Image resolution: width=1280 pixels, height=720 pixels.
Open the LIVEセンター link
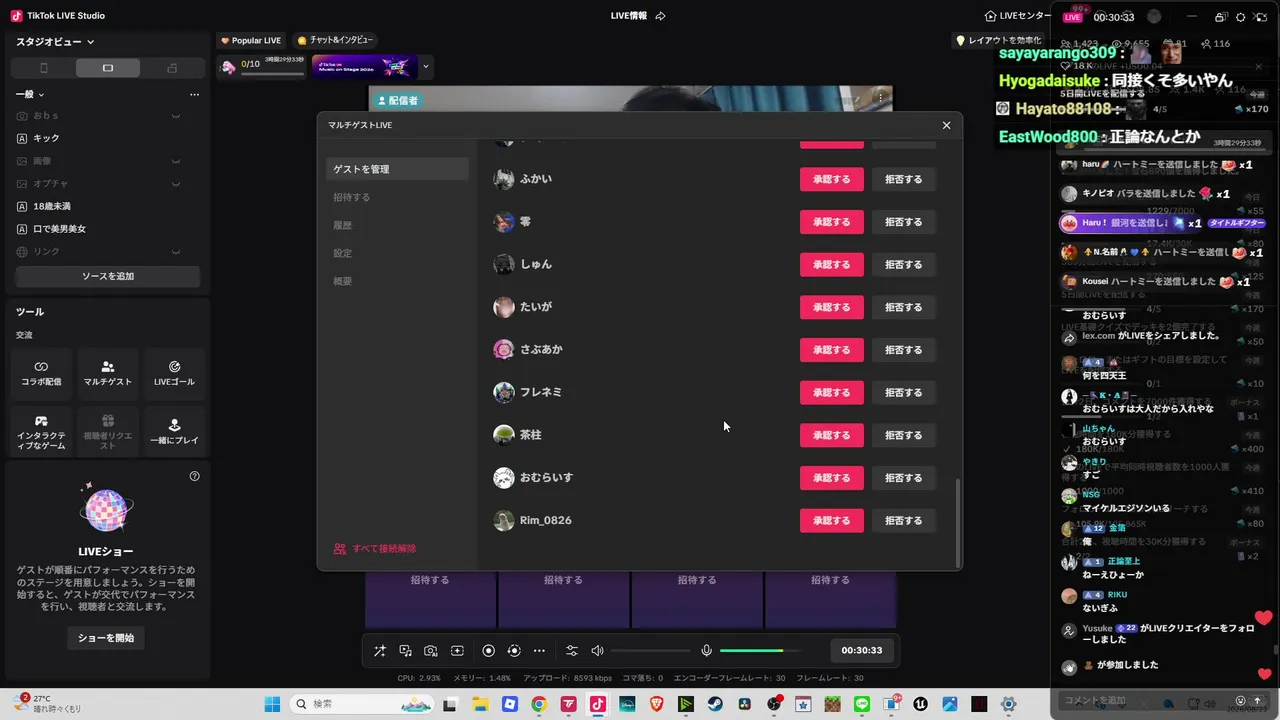coord(1019,16)
